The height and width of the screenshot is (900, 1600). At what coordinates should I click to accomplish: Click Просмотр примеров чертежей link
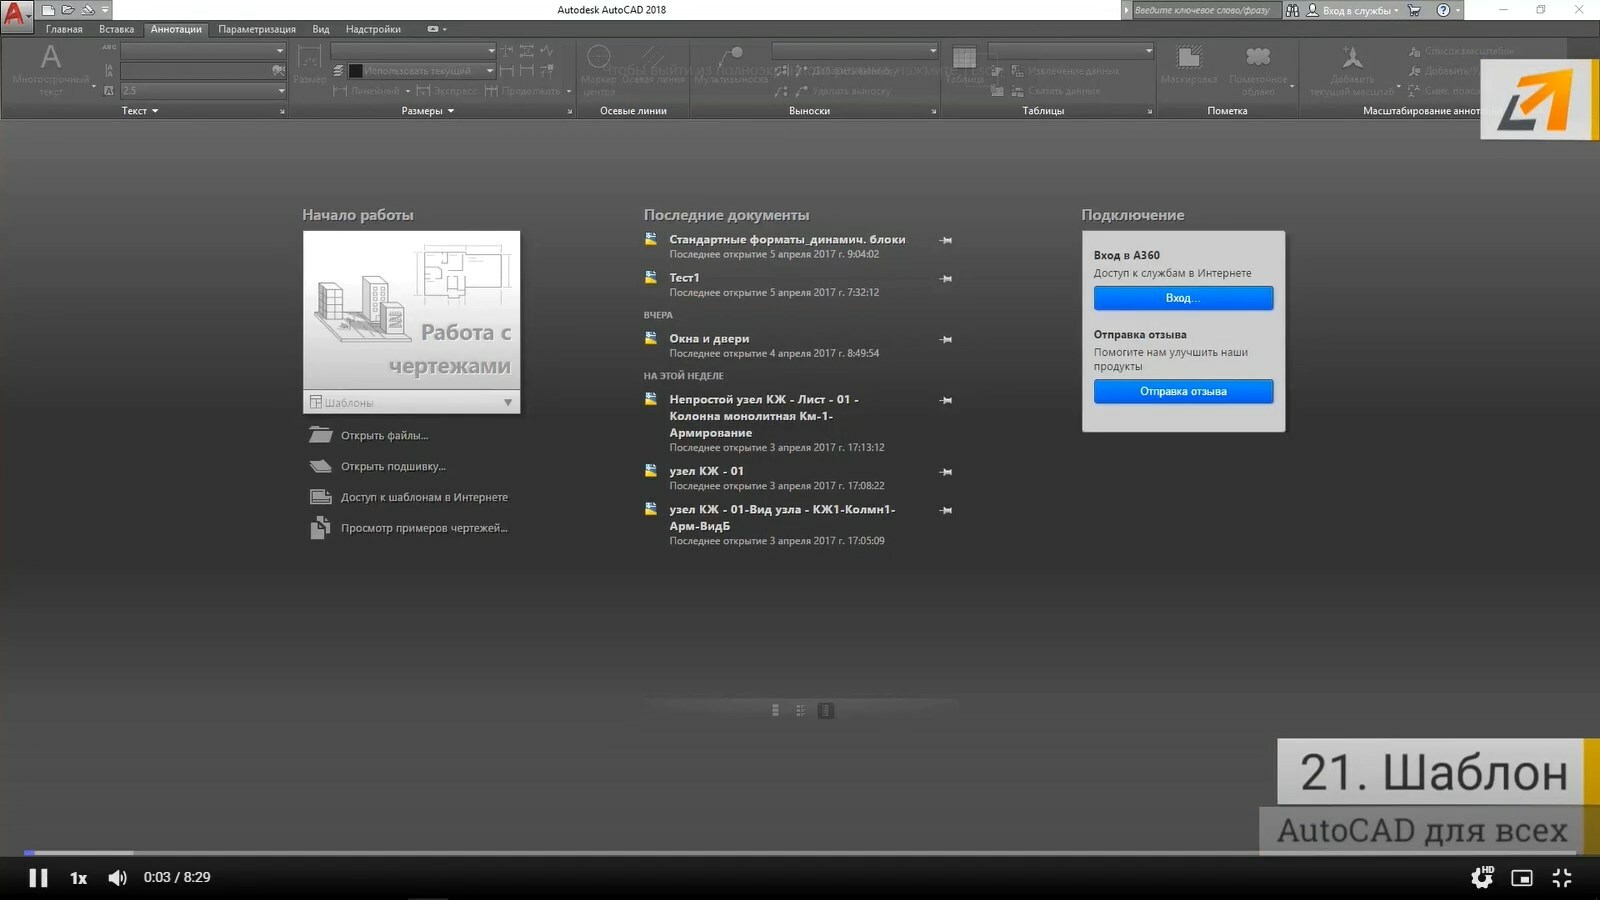coord(424,529)
